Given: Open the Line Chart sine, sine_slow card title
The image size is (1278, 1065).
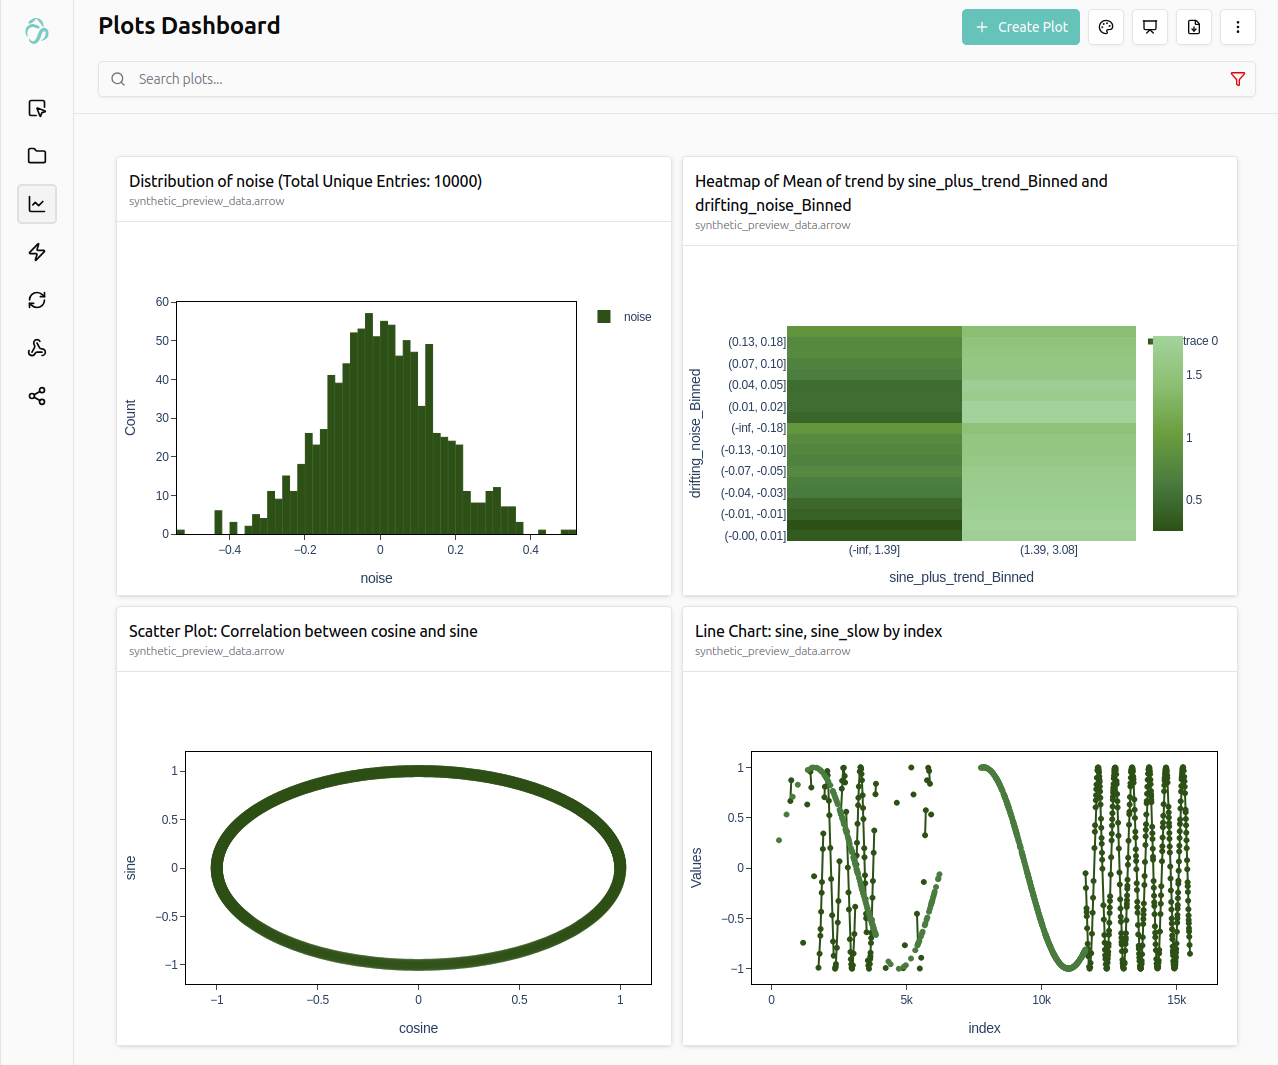Looking at the screenshot, I should pos(818,631).
